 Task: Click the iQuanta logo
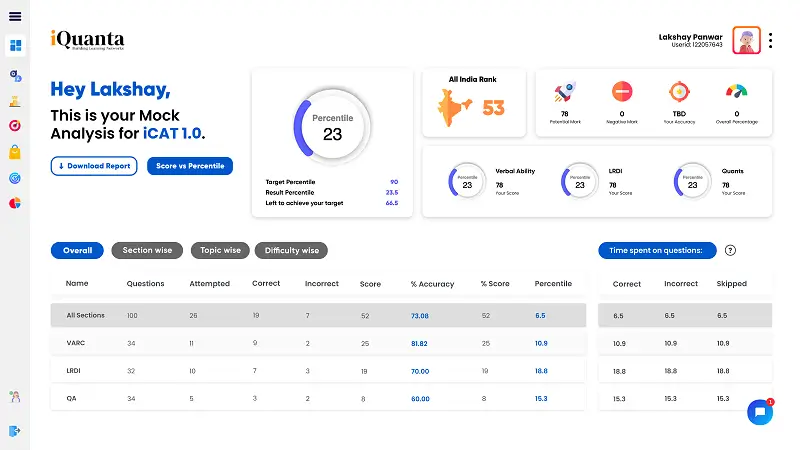point(87,40)
